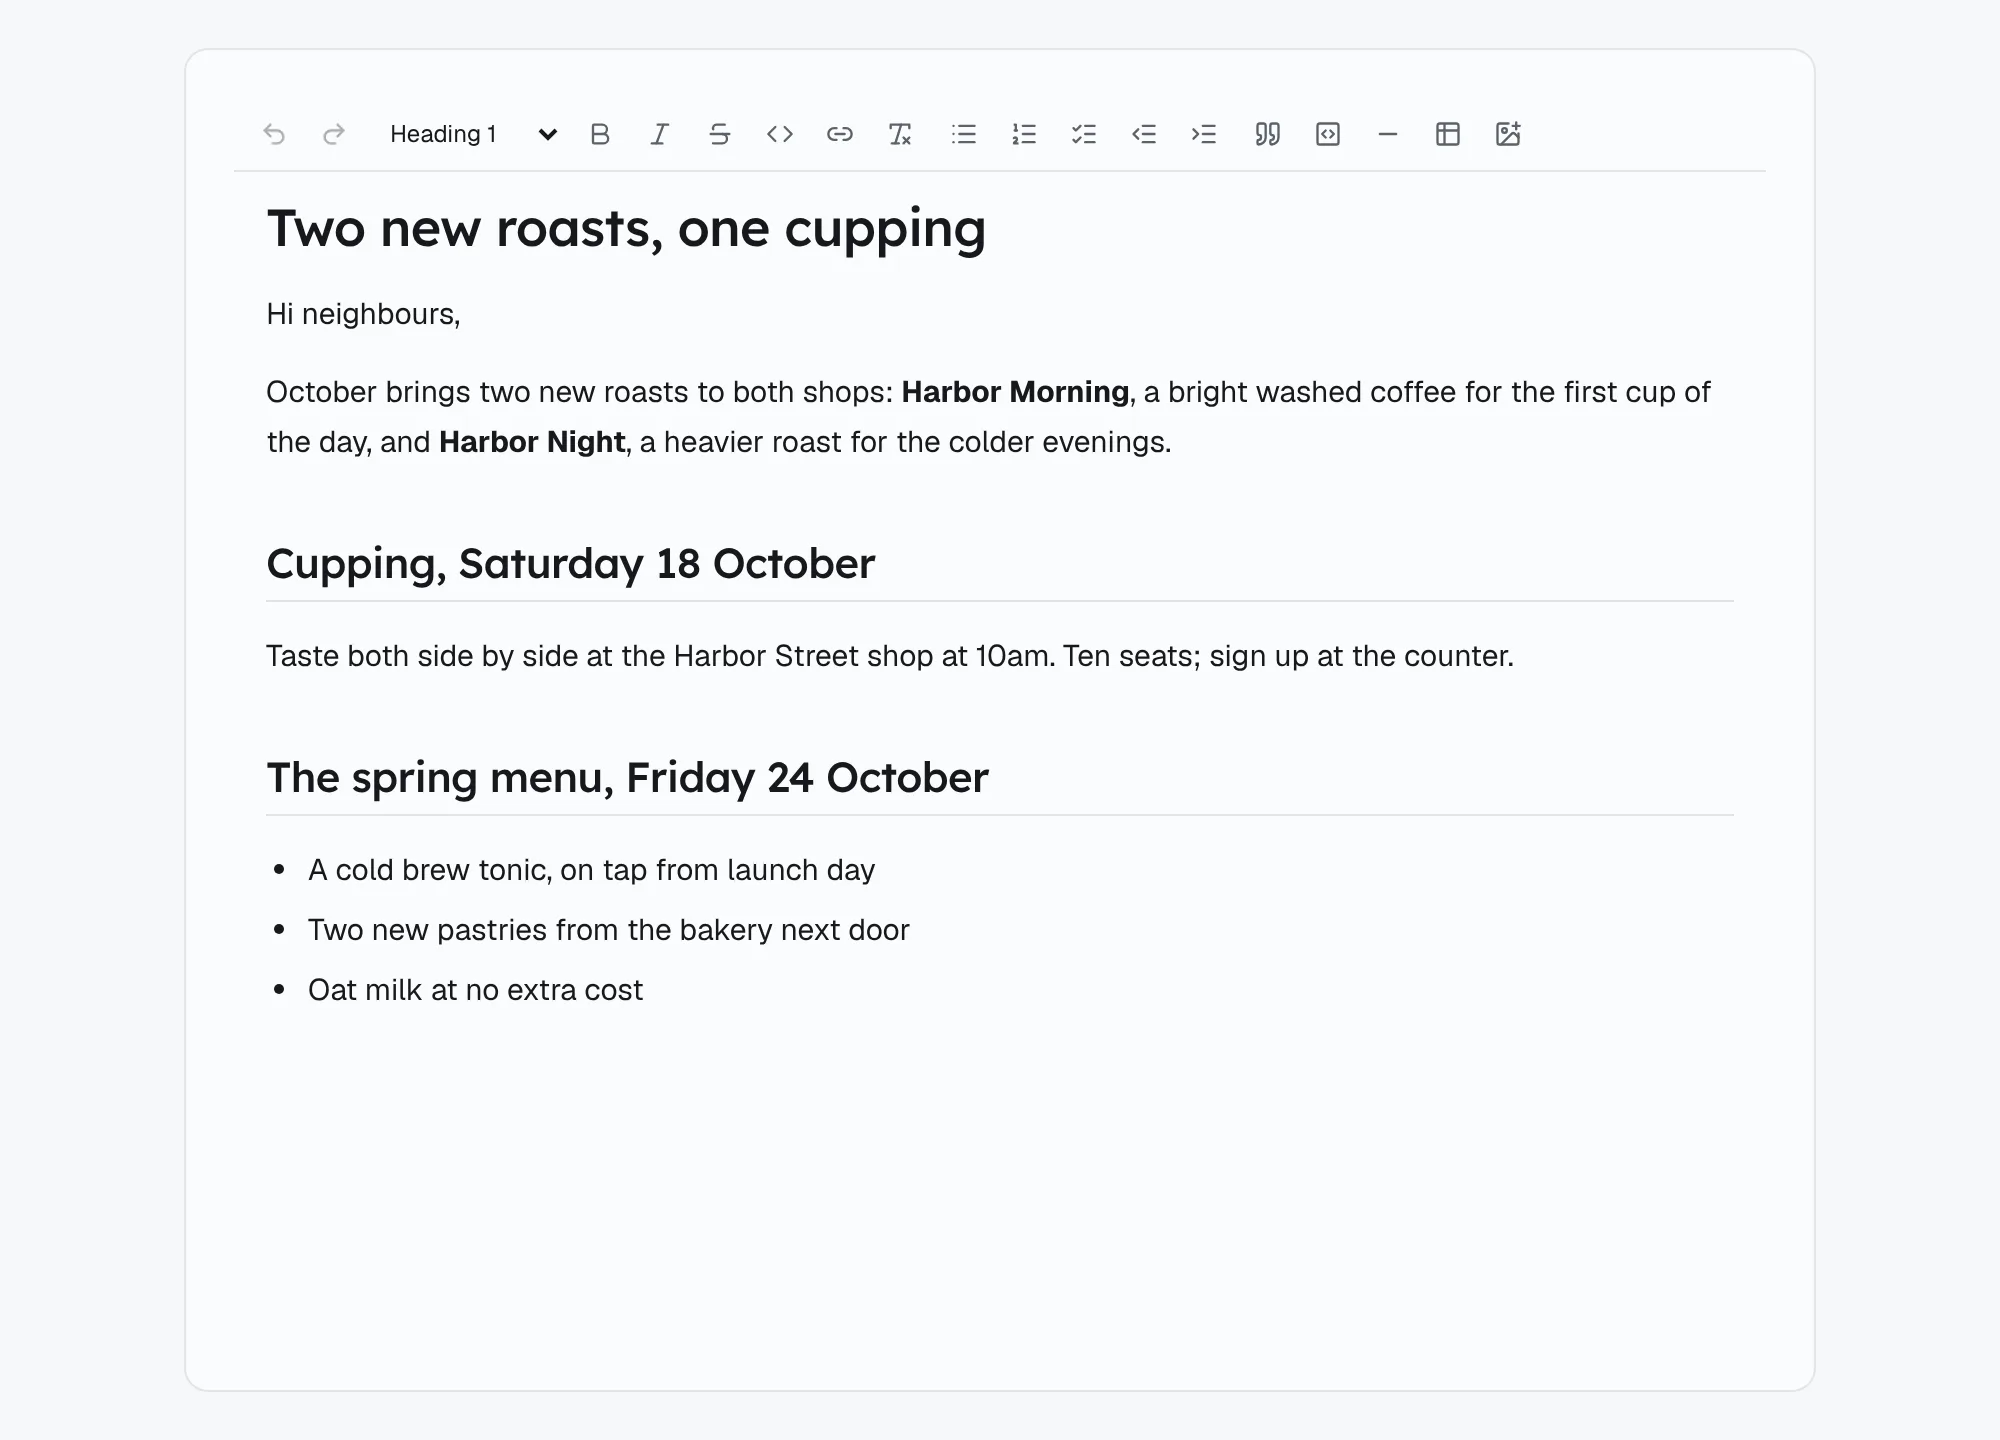
Task: Insert a blockquote
Action: pyautogui.click(x=1268, y=134)
